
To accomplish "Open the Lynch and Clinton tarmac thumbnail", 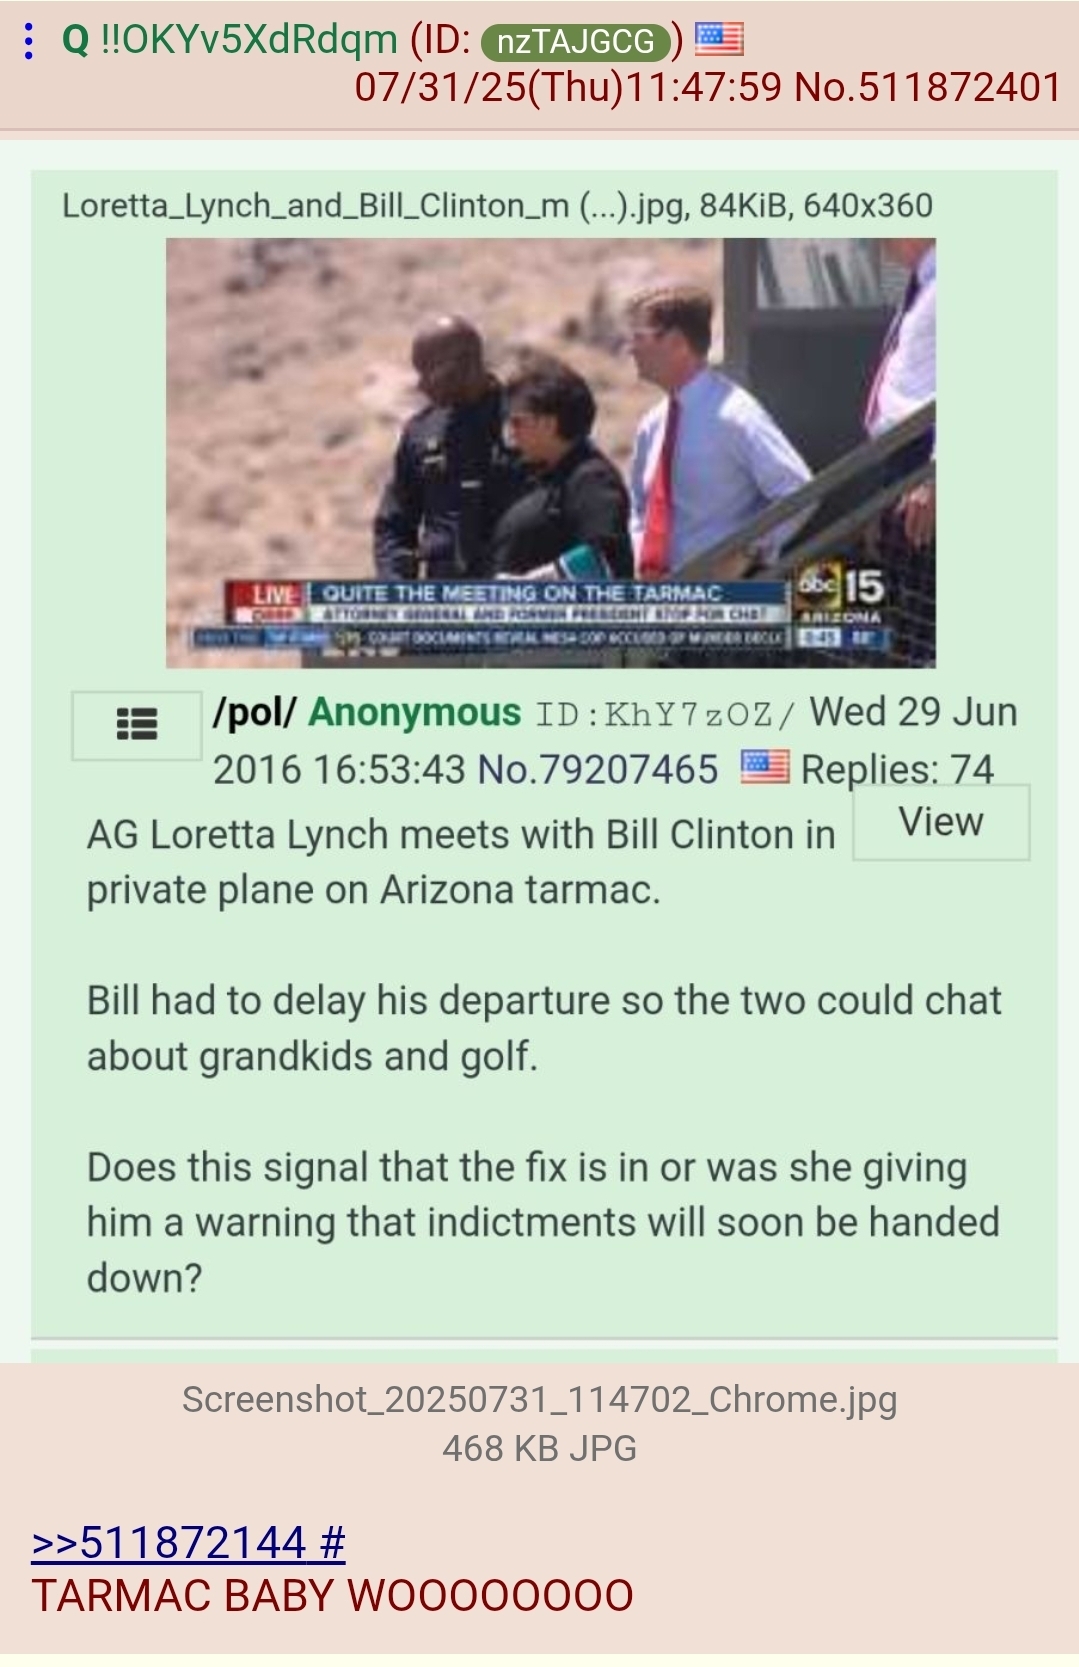I will click(x=550, y=452).
